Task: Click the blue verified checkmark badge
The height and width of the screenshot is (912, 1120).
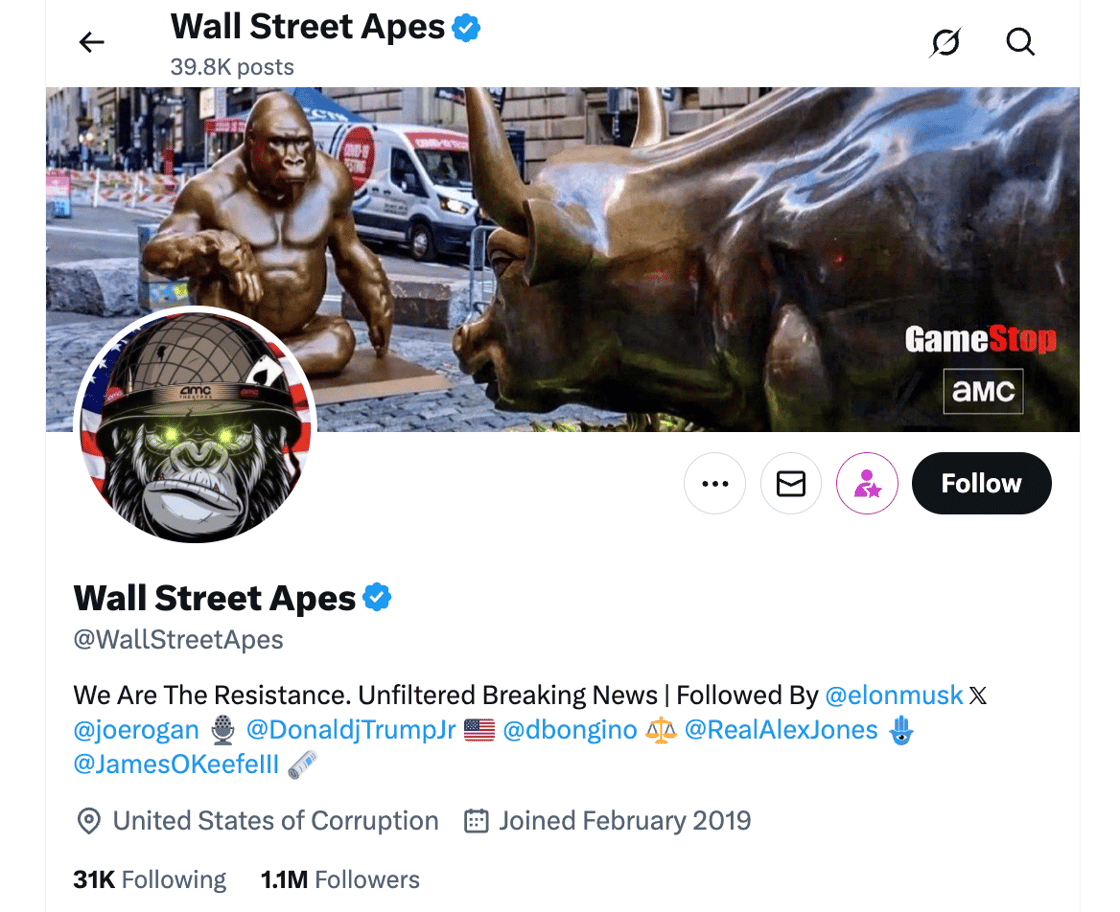Action: [378, 597]
